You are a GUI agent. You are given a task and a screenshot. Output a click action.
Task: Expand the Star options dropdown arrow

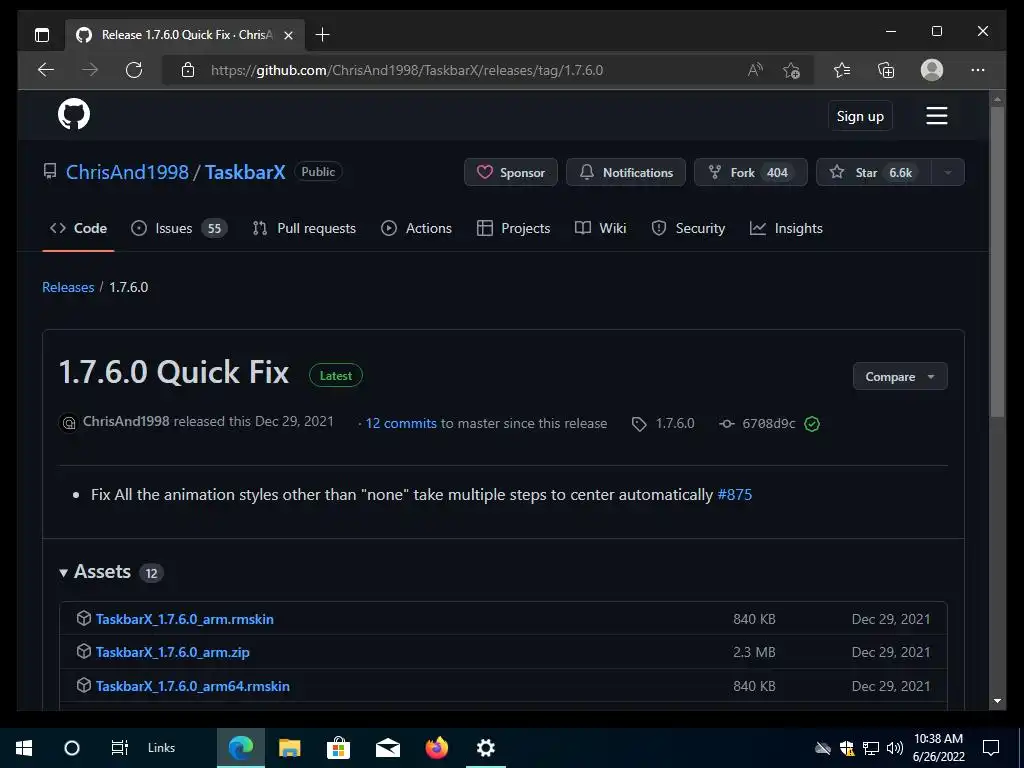point(948,172)
